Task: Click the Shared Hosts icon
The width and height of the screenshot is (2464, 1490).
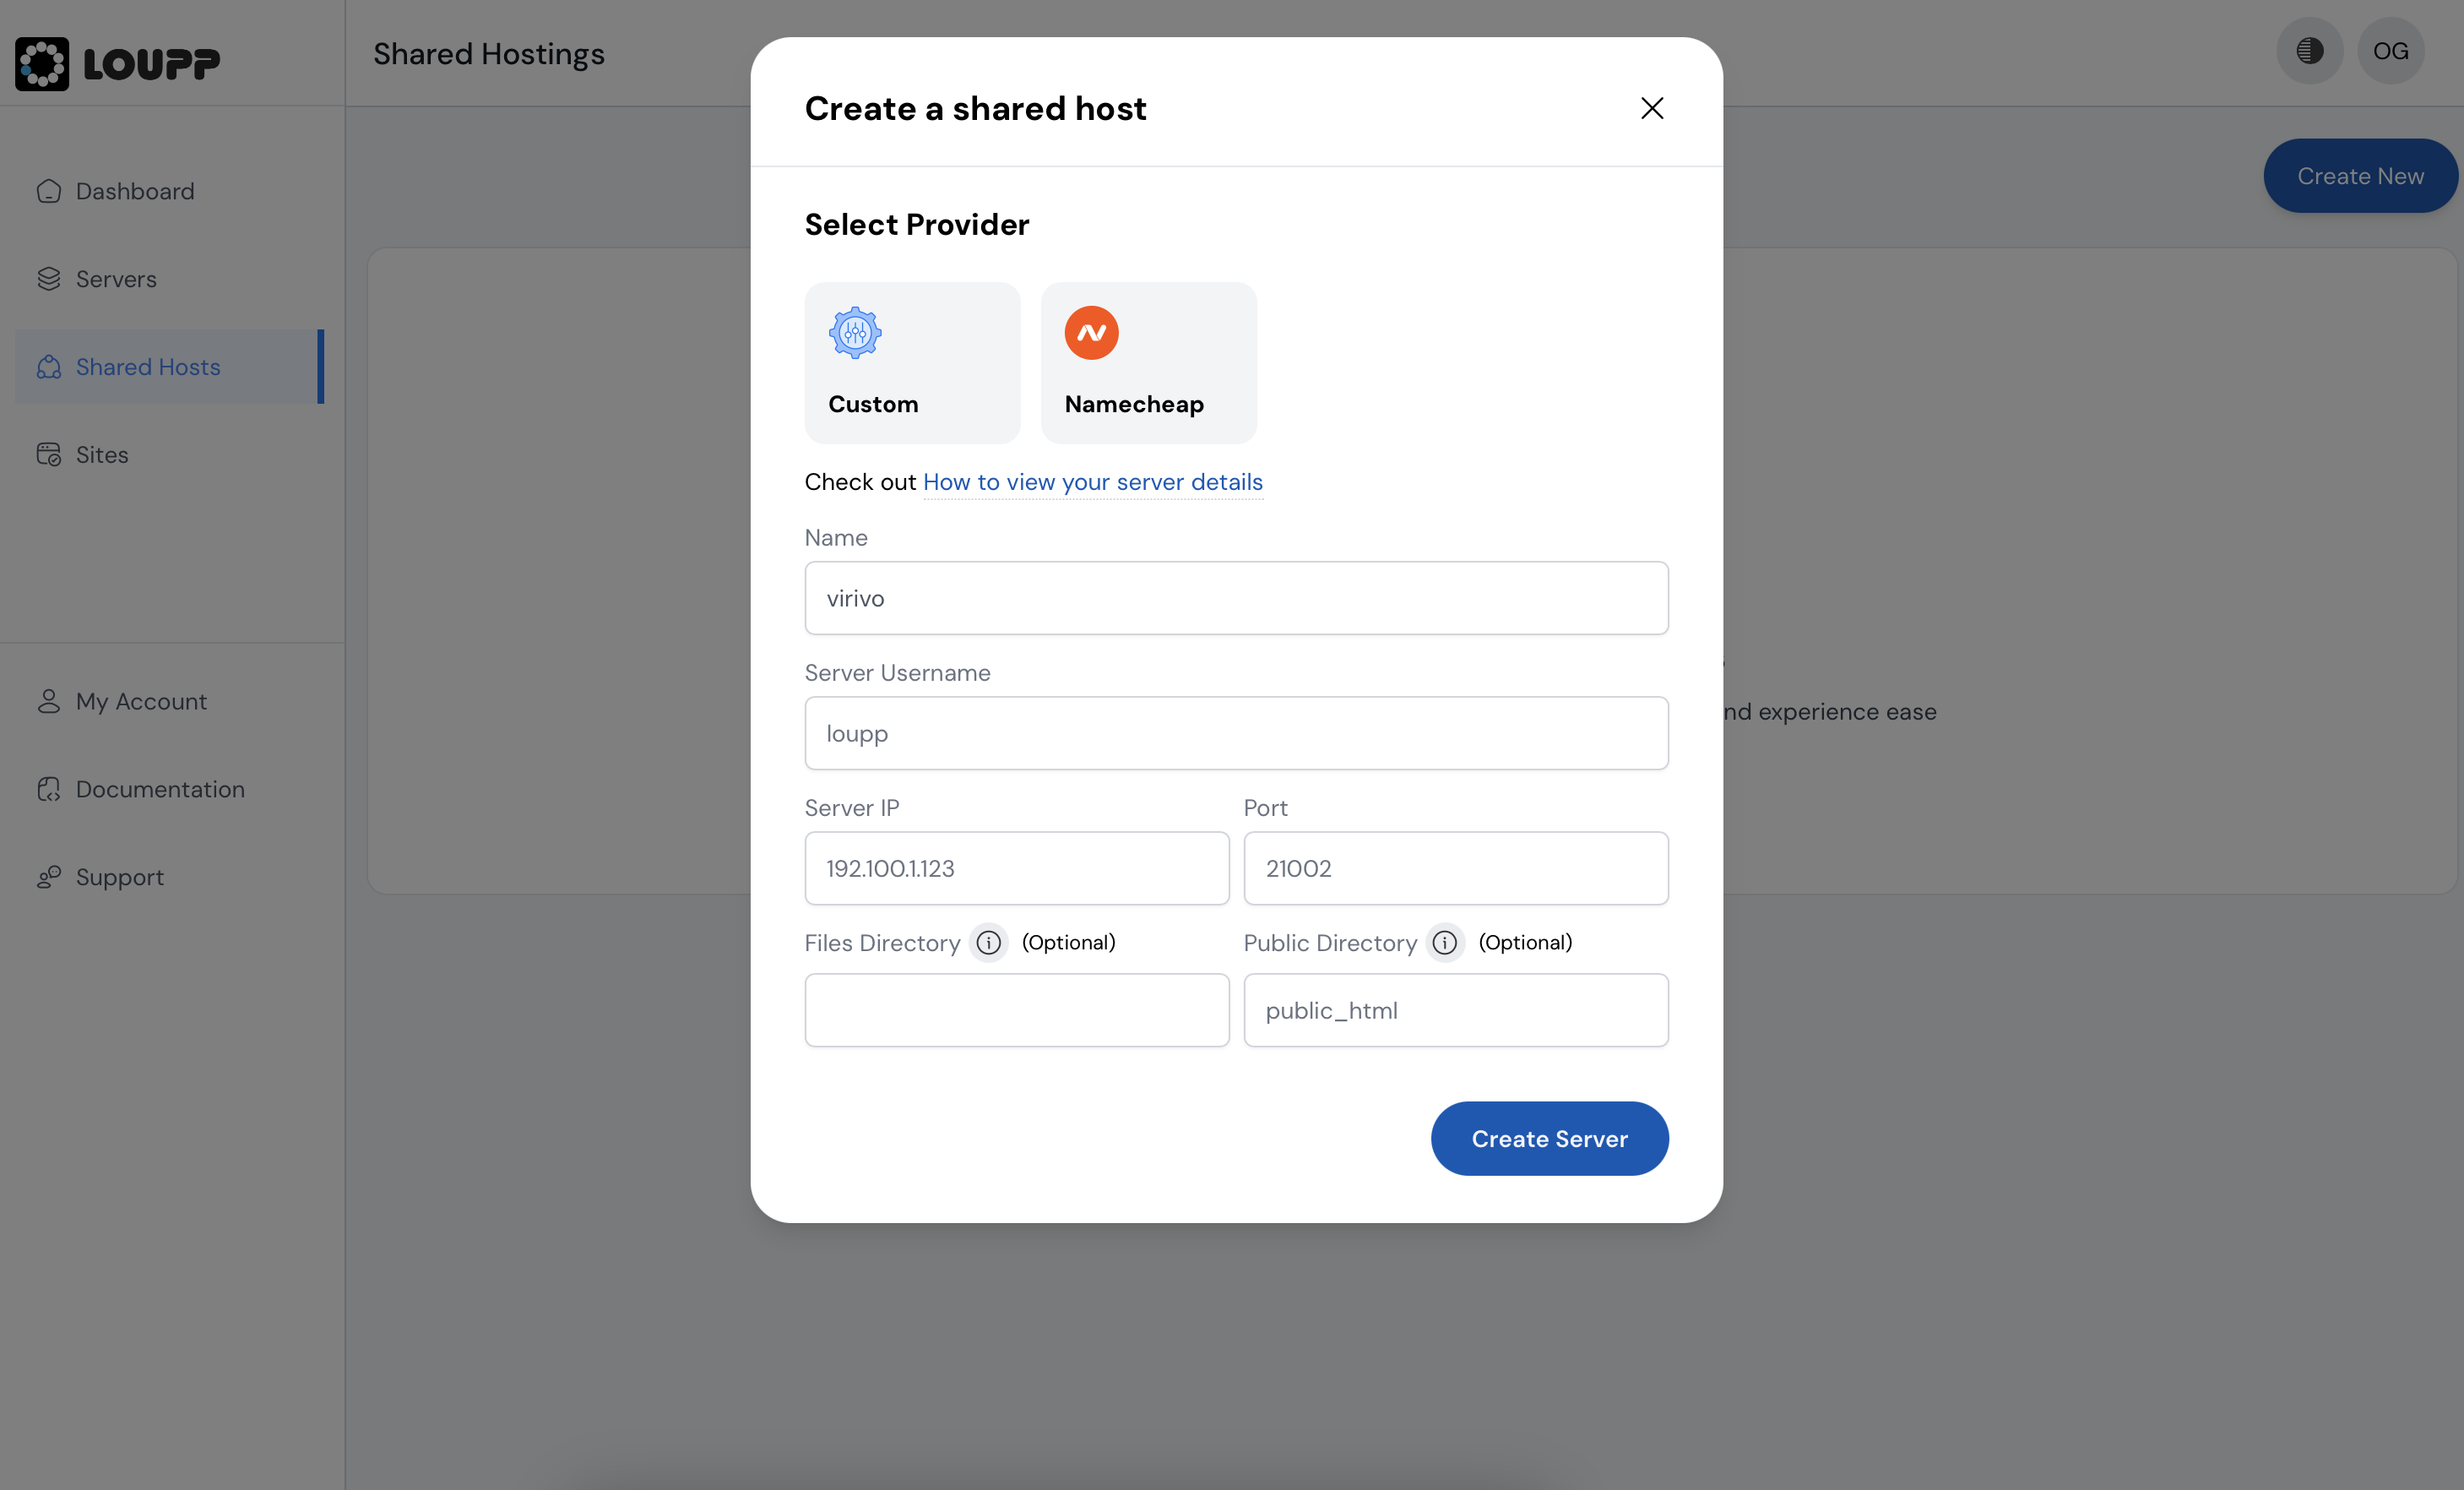Action: point(49,367)
